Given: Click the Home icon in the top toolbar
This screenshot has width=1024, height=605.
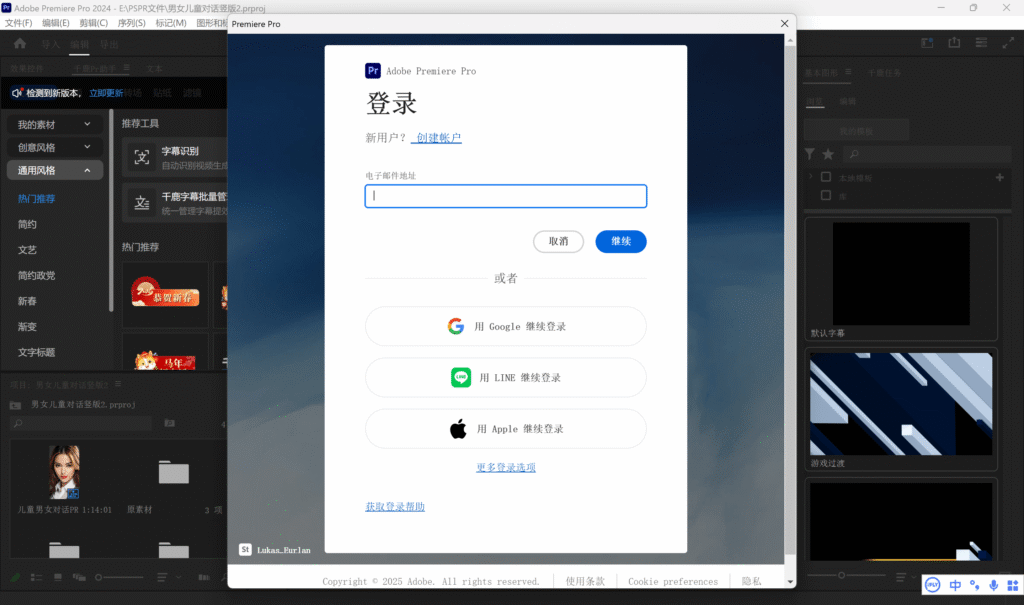Looking at the screenshot, I should 19,43.
